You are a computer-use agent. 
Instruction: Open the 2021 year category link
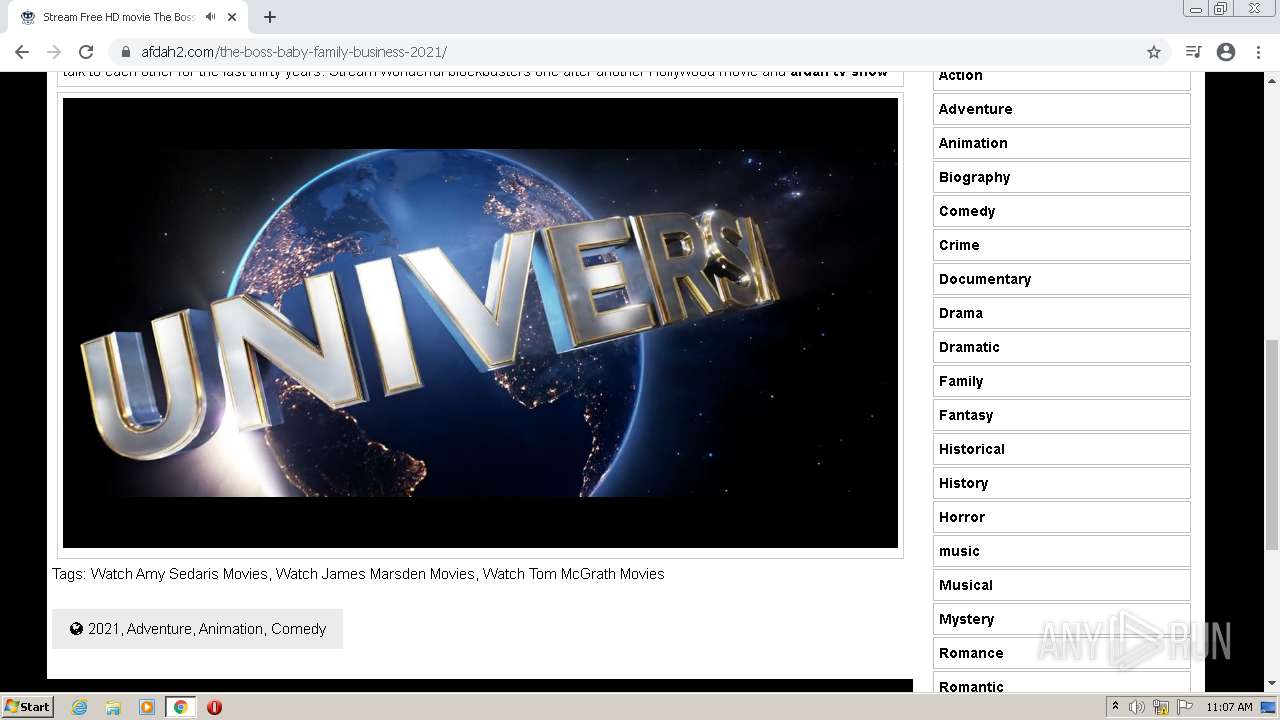point(103,629)
